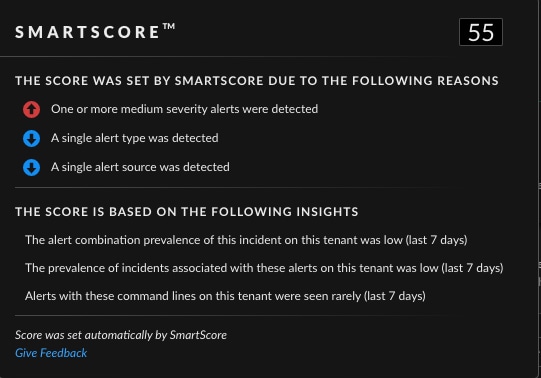Image resolution: width=541 pixels, height=378 pixels.
Task: Click the 'following insights' section heading
Action: (x=187, y=211)
